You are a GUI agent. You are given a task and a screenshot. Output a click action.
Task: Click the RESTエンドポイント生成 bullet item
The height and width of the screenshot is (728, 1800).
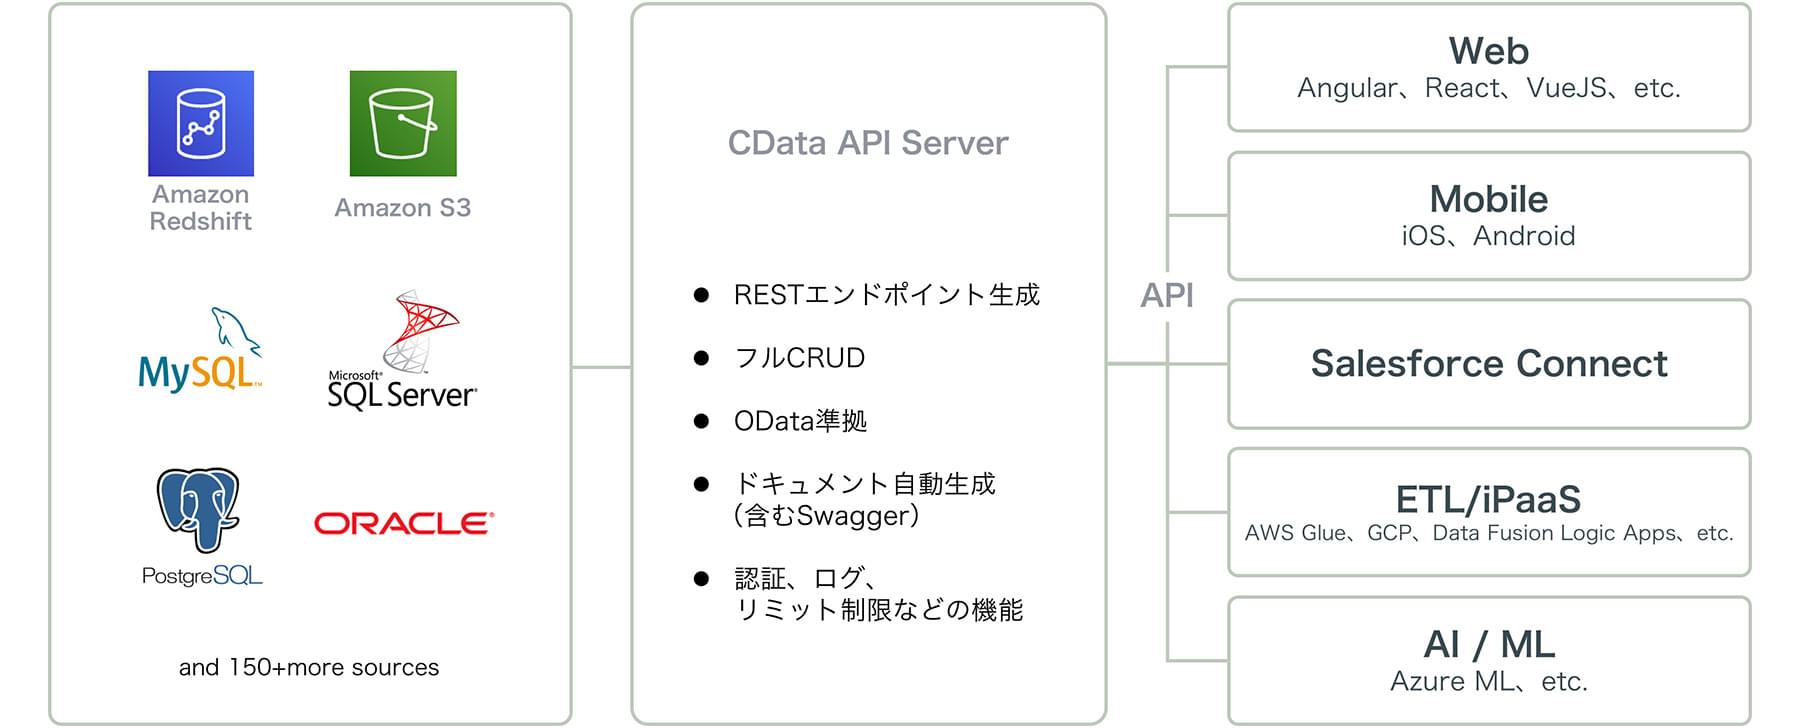(x=886, y=295)
